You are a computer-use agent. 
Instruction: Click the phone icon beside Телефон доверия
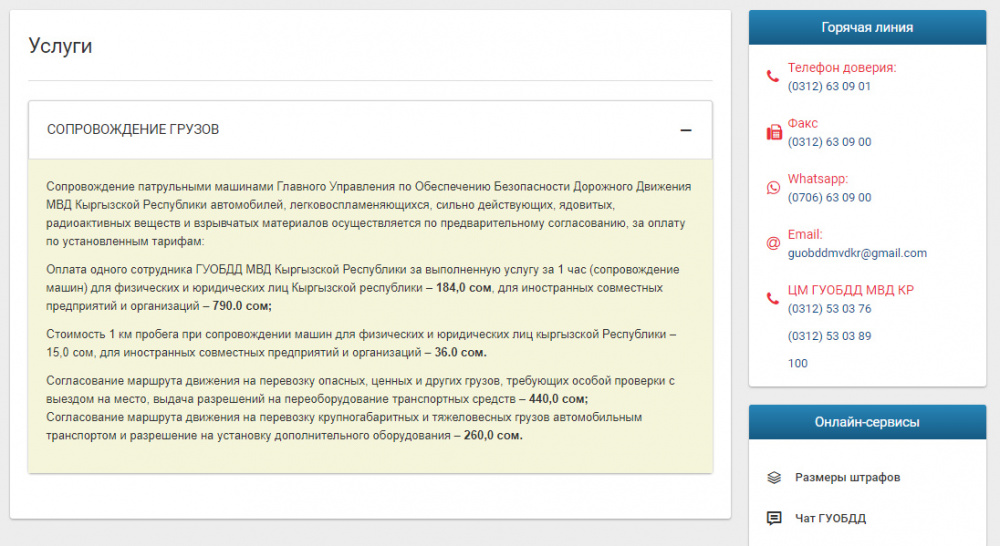tap(772, 77)
